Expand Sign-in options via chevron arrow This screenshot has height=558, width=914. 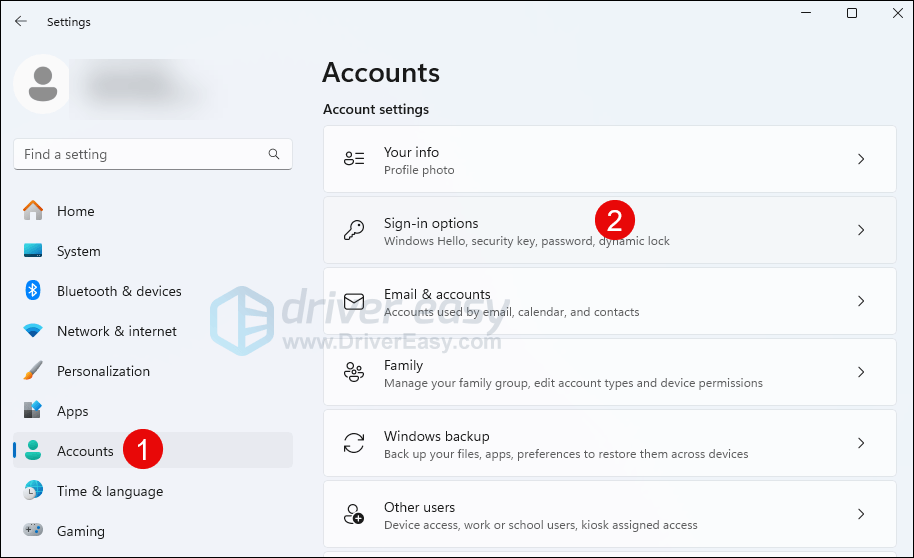click(x=861, y=231)
